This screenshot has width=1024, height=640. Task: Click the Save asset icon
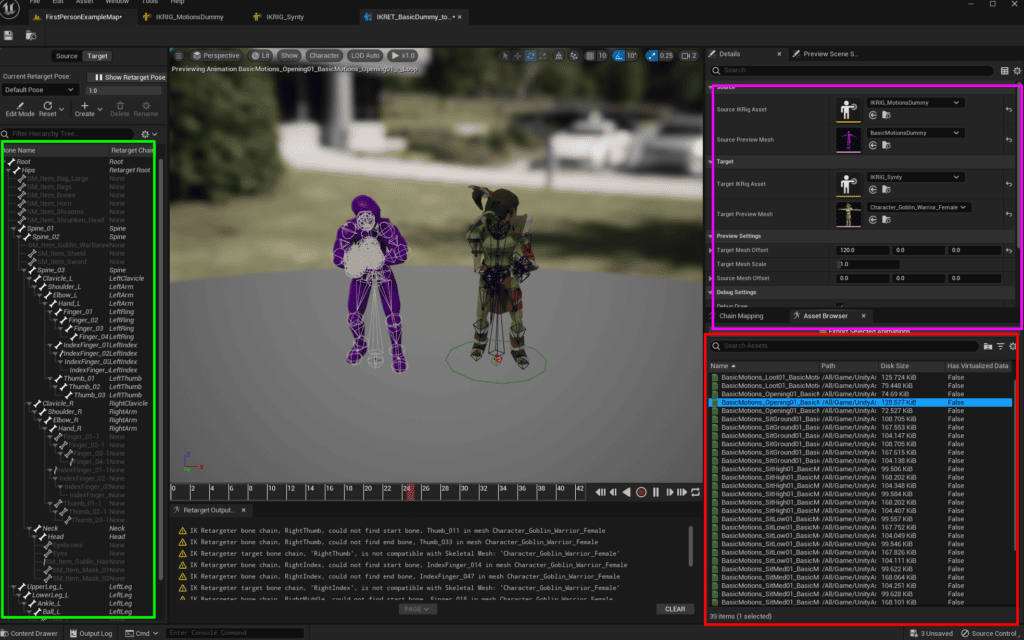[x=8, y=35]
